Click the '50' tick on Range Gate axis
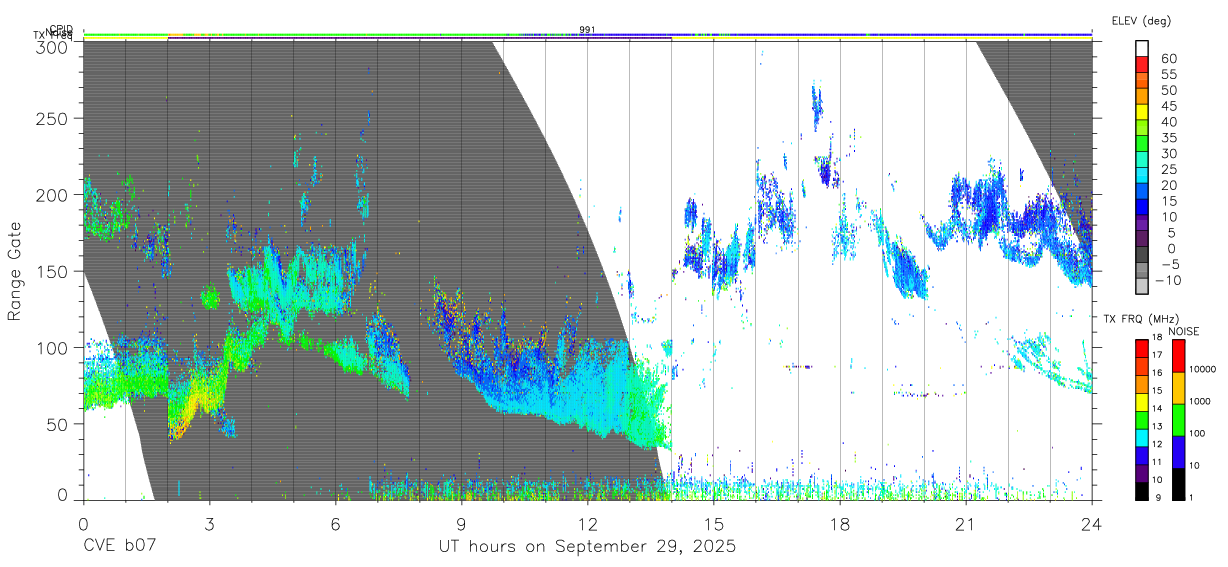The width and height of the screenshot is (1228, 567). [59, 423]
